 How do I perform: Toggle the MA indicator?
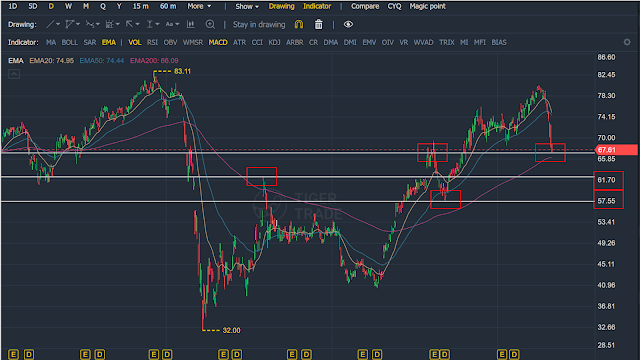point(51,42)
